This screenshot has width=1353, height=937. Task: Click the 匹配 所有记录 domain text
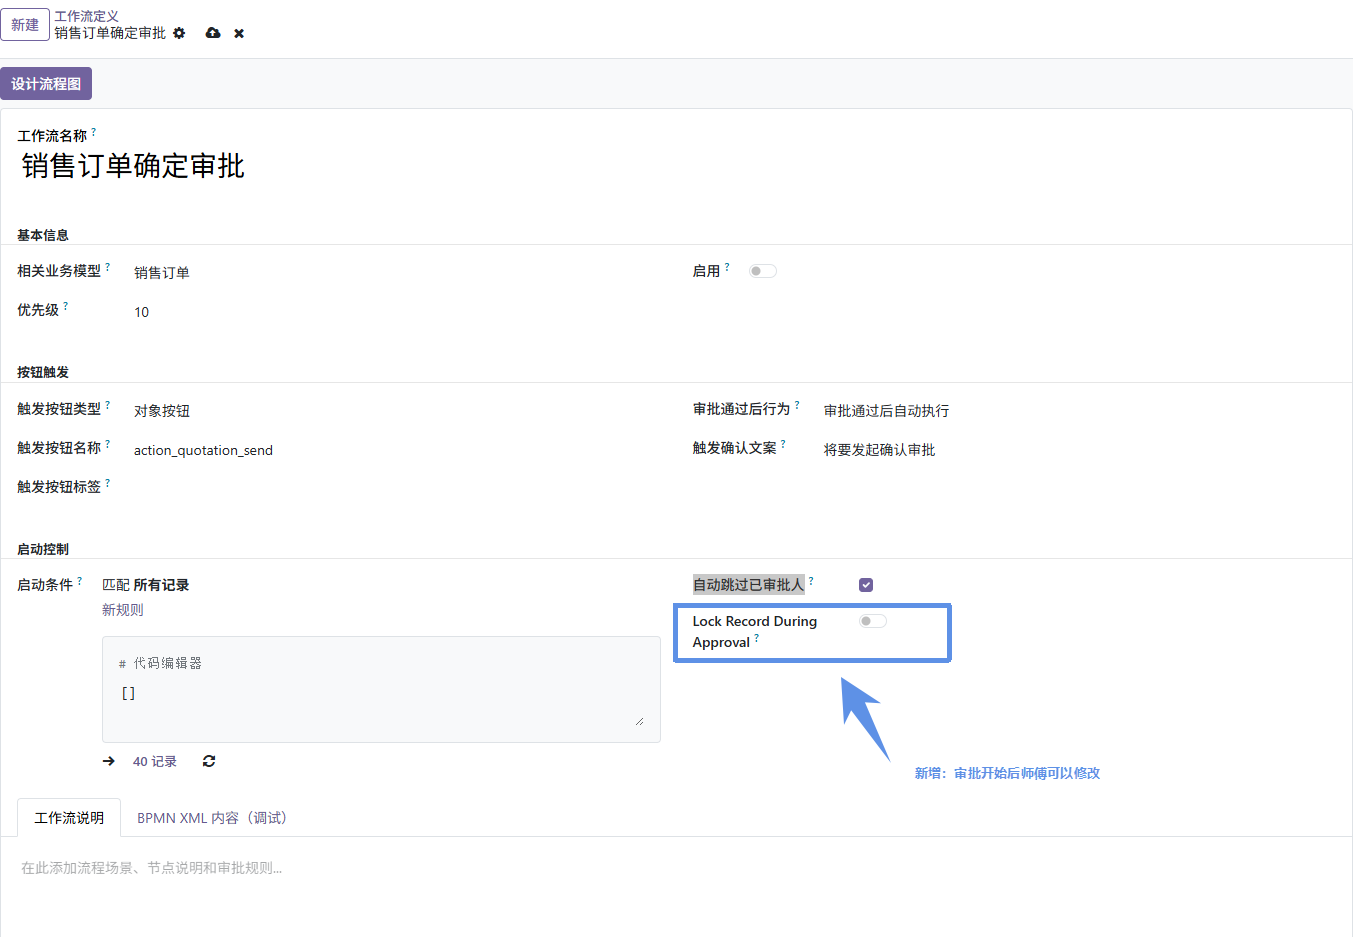tap(146, 585)
